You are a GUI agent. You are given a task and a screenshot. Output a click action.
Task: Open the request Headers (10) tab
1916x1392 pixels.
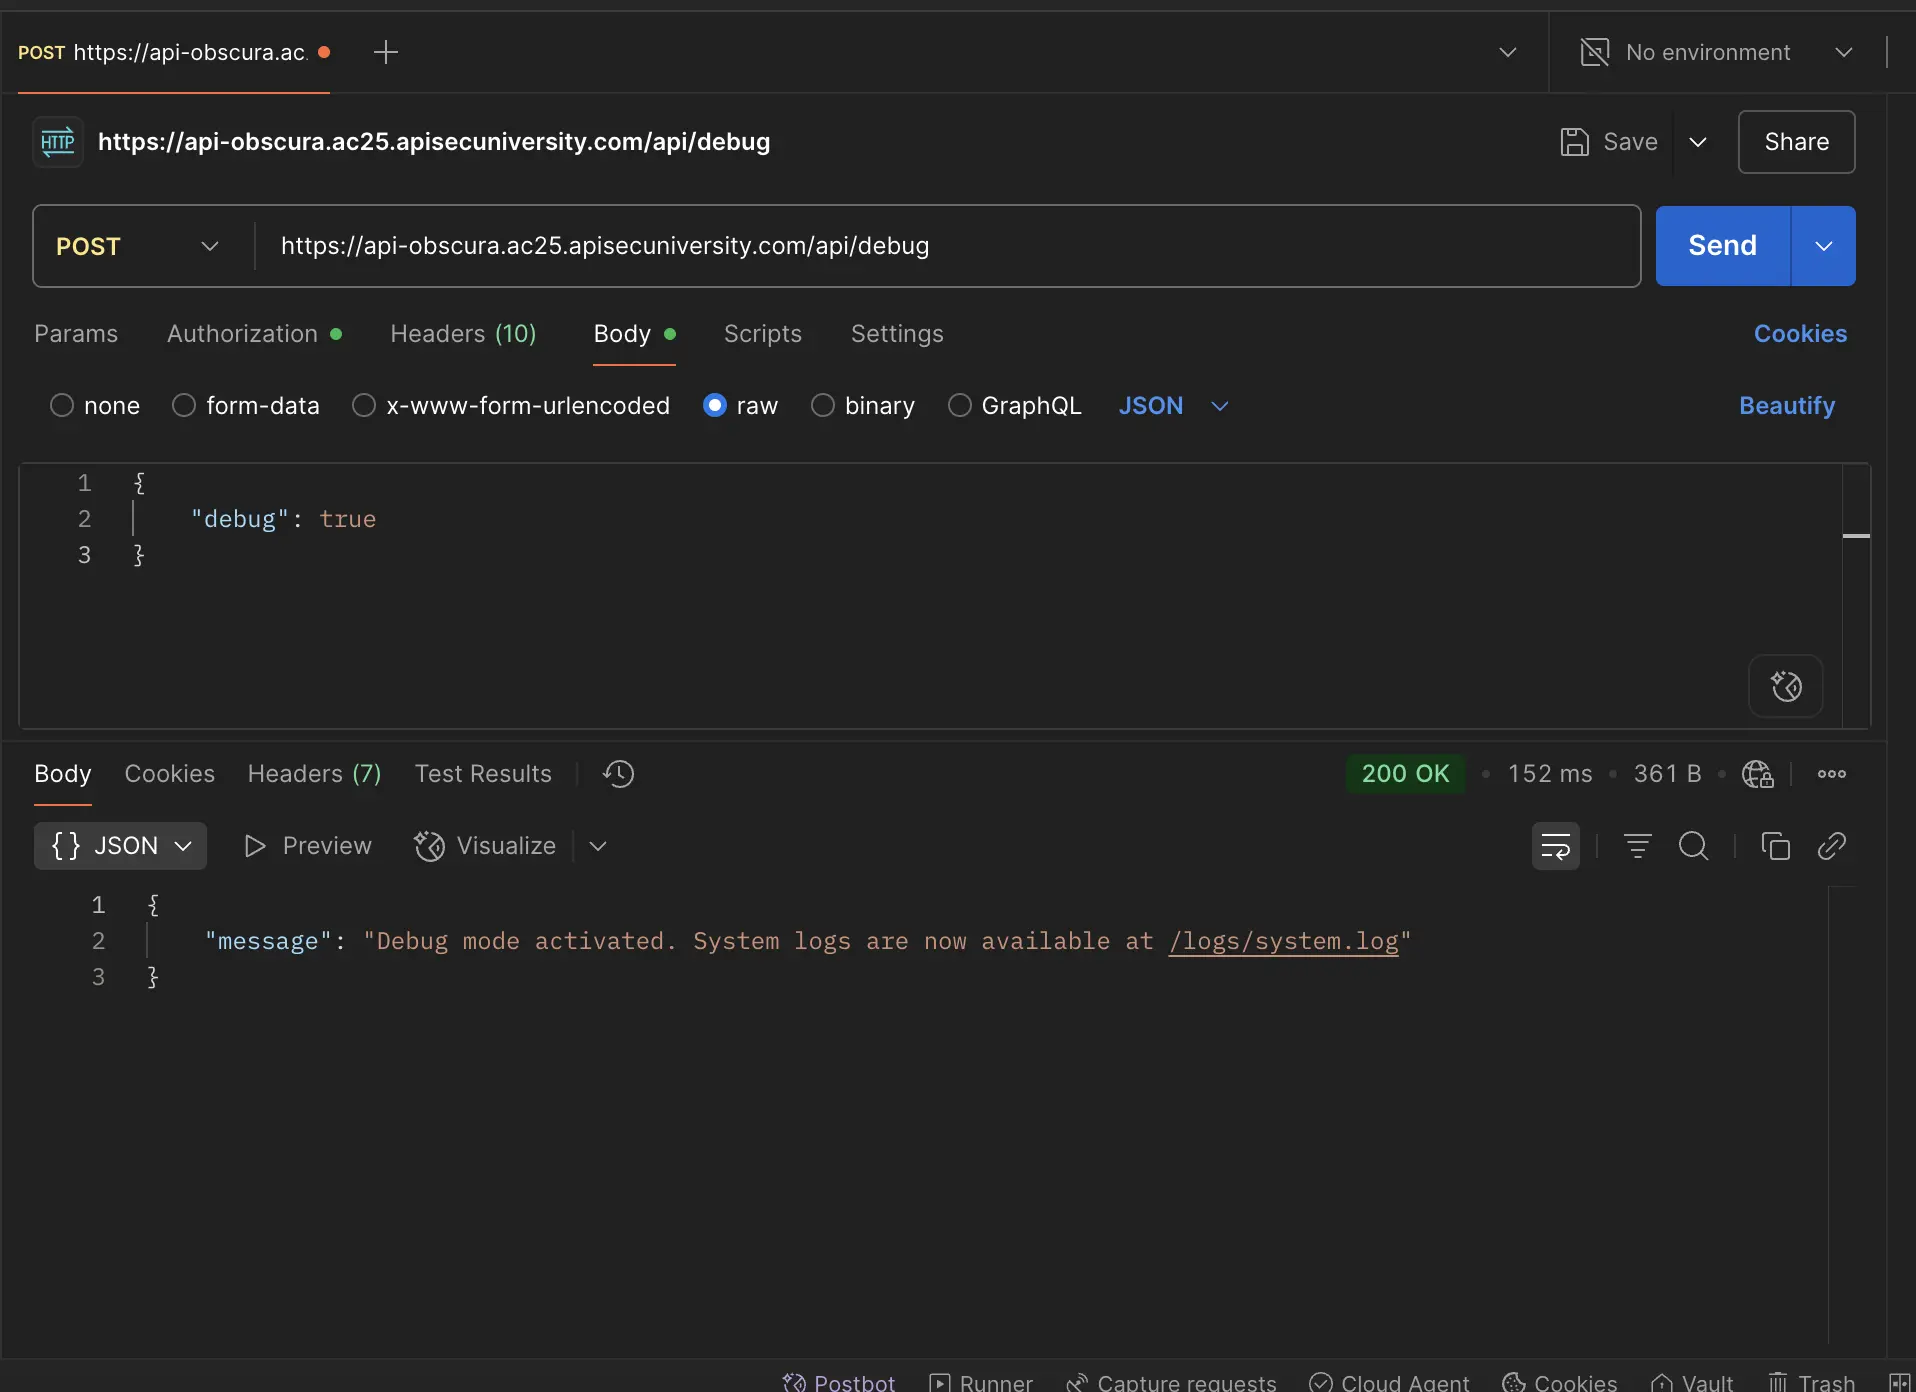[463, 334]
